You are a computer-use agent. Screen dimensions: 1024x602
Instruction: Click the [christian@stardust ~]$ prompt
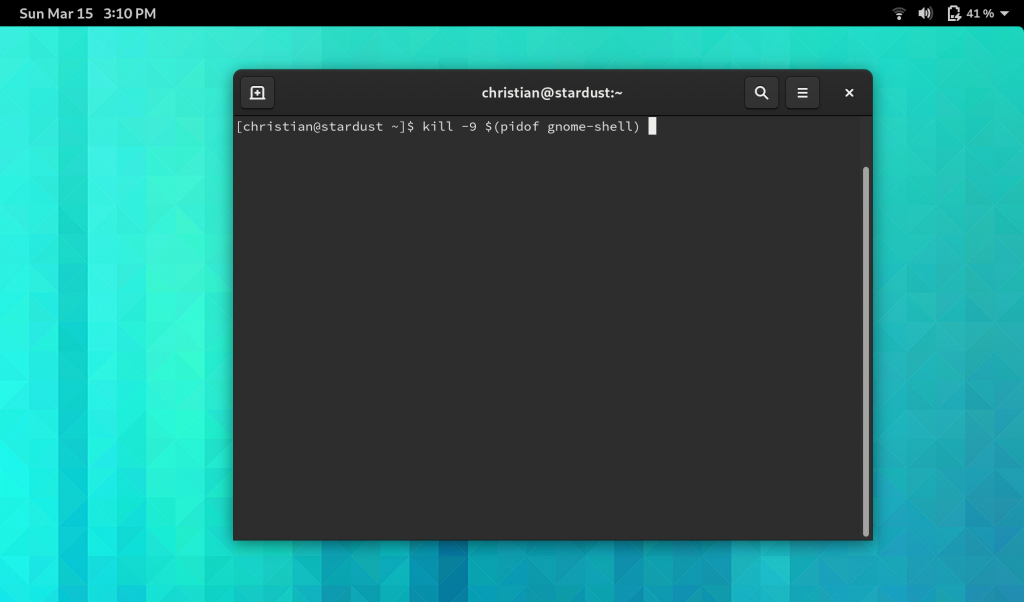325,127
